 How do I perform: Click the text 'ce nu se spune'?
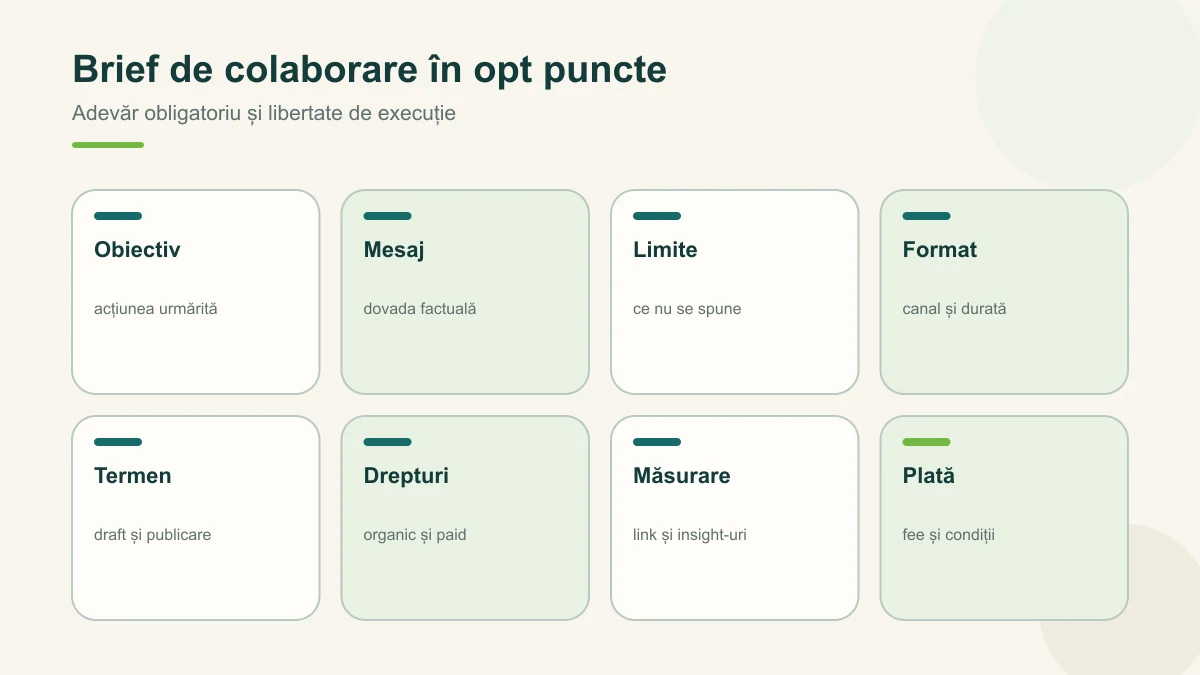pyautogui.click(x=687, y=309)
